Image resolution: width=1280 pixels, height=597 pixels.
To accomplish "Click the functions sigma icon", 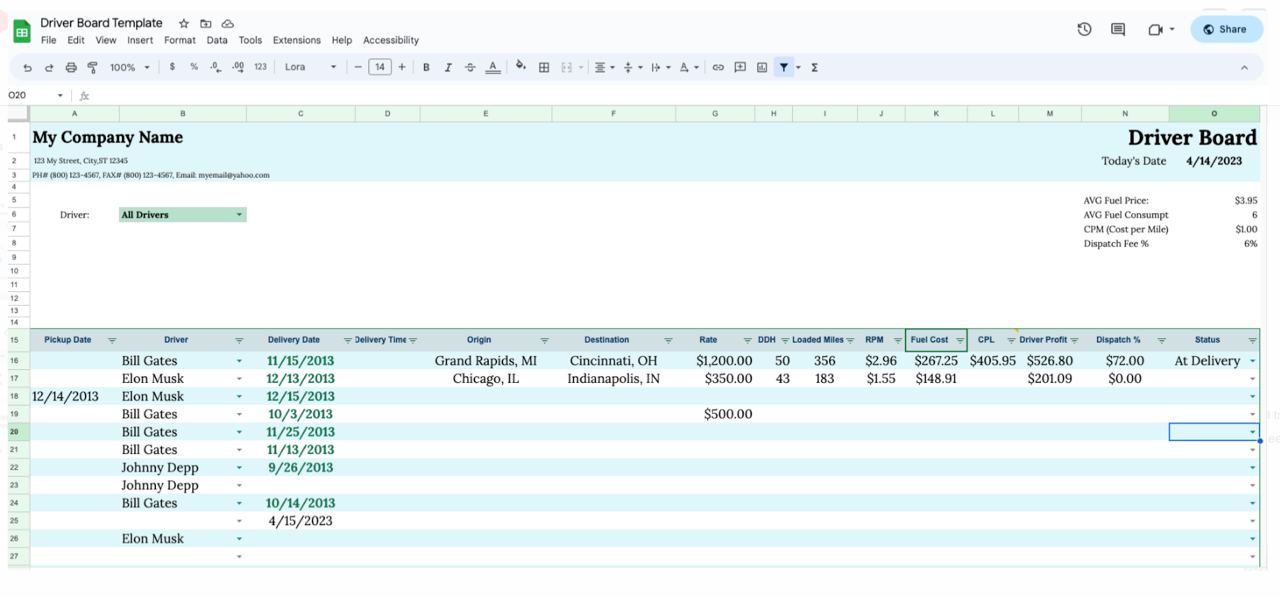I will click(x=815, y=67).
